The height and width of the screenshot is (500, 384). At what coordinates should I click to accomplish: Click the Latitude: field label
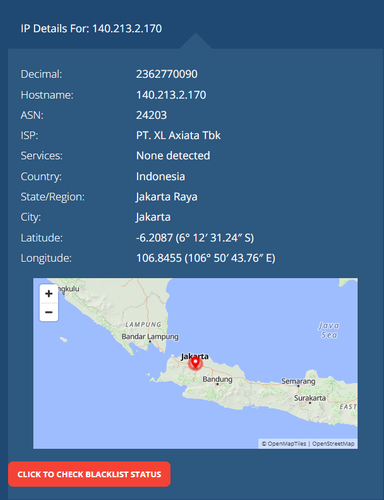[x=42, y=238]
